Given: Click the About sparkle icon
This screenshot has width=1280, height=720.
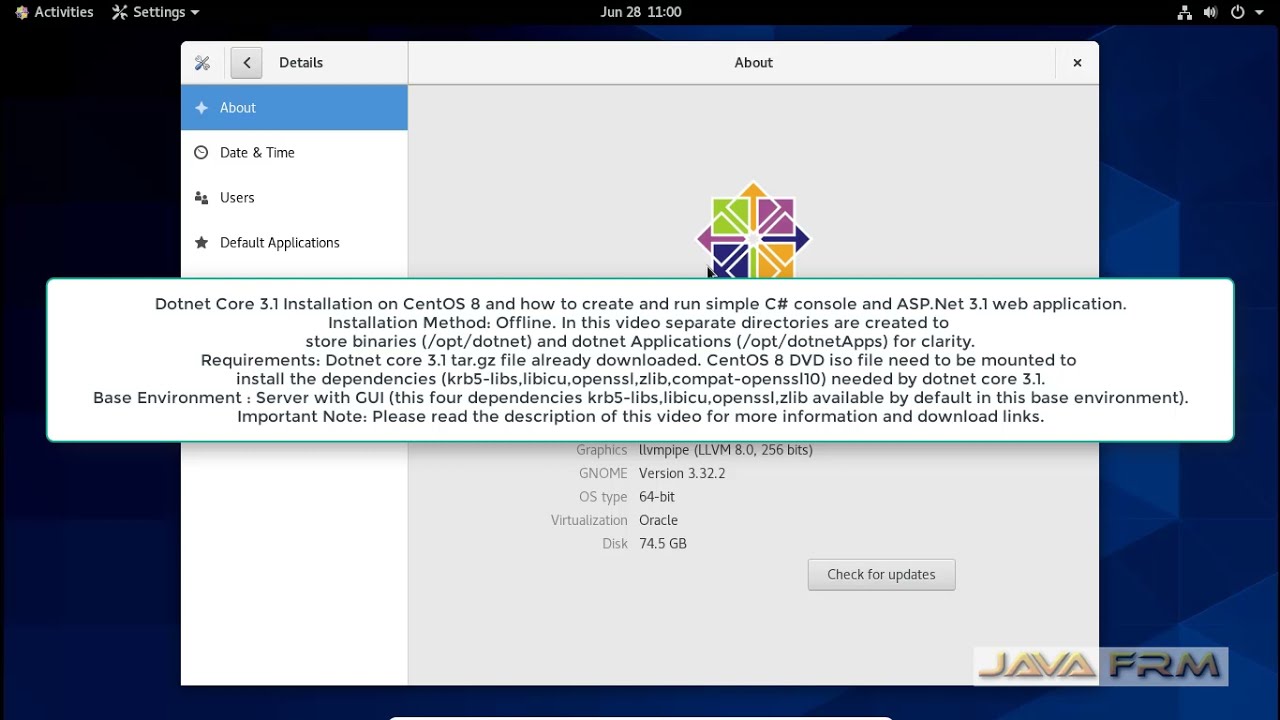Looking at the screenshot, I should point(201,107).
